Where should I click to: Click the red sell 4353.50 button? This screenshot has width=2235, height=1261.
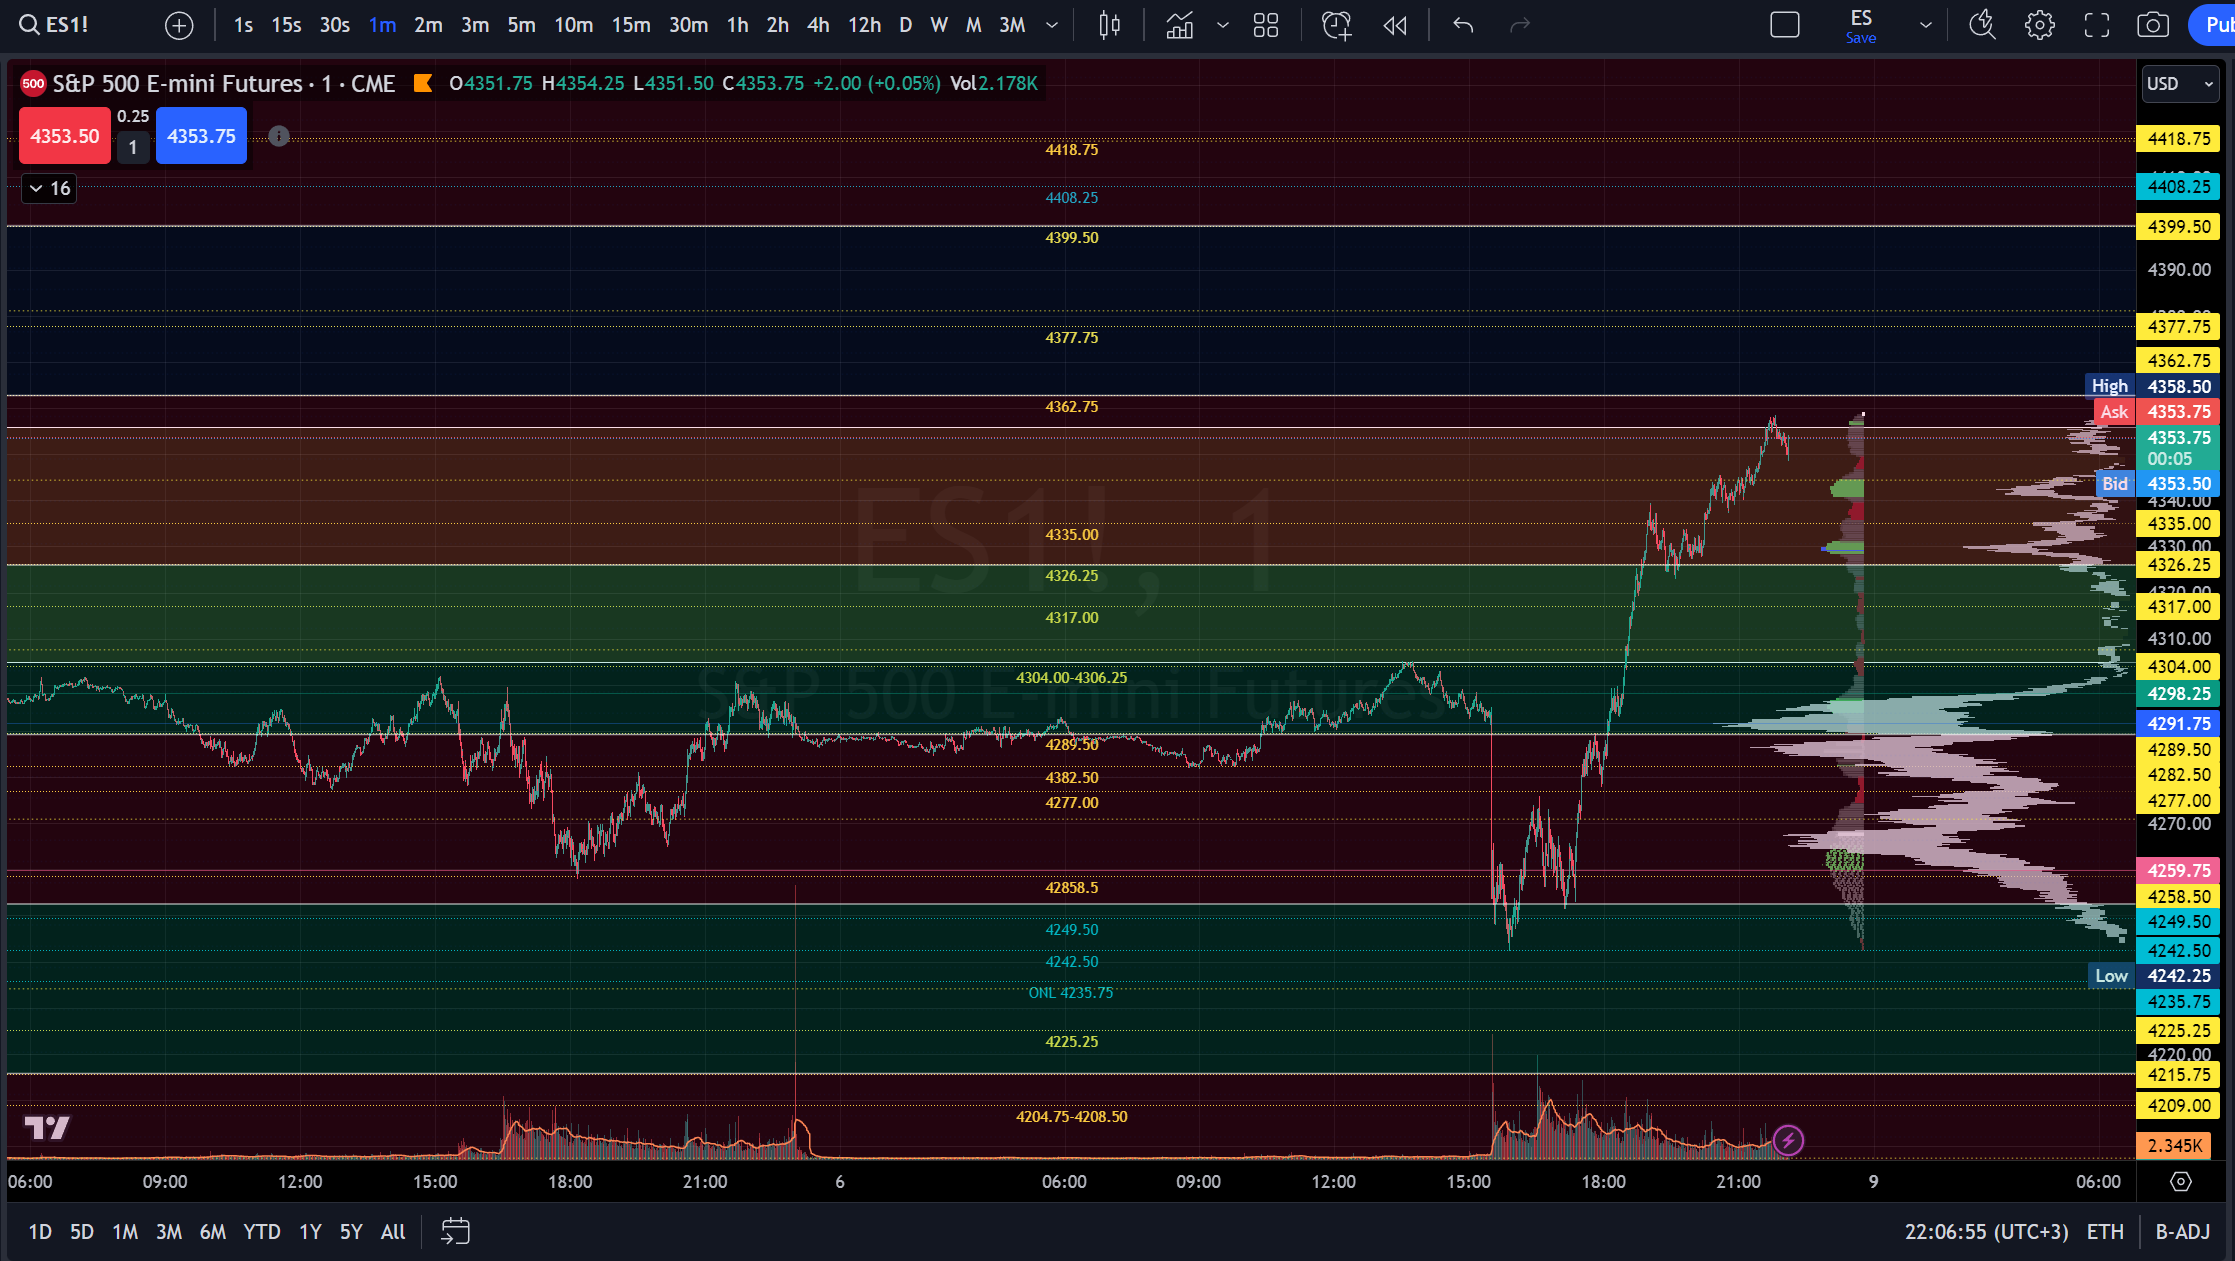[65, 136]
